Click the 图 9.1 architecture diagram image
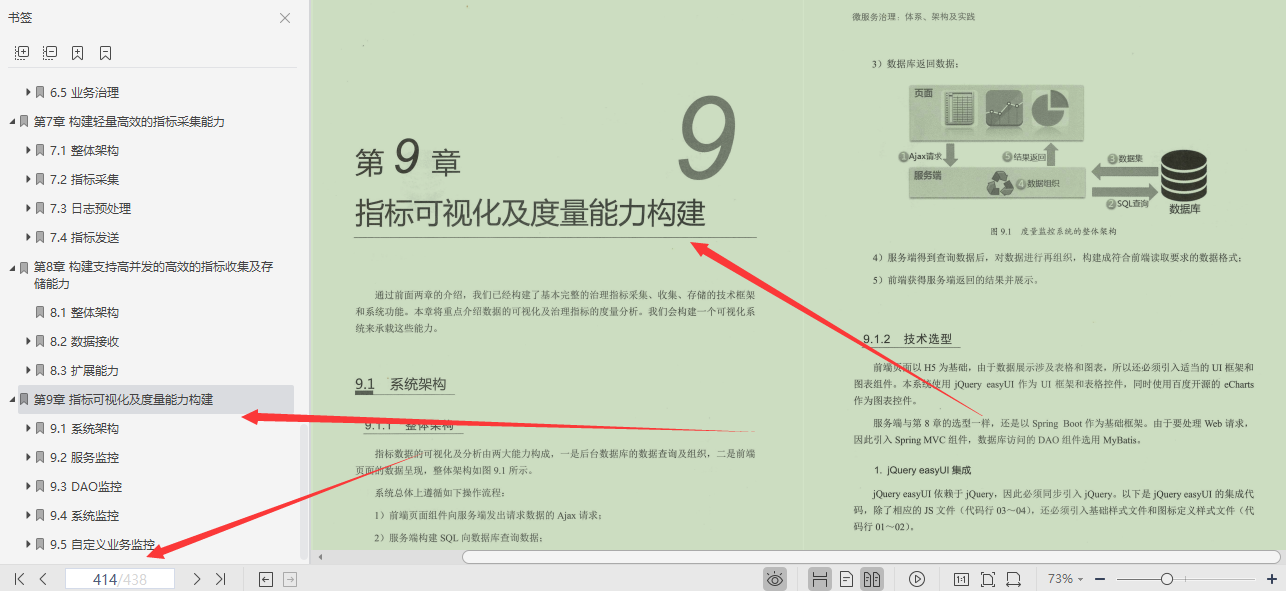Image resolution: width=1286 pixels, height=591 pixels. (1059, 148)
